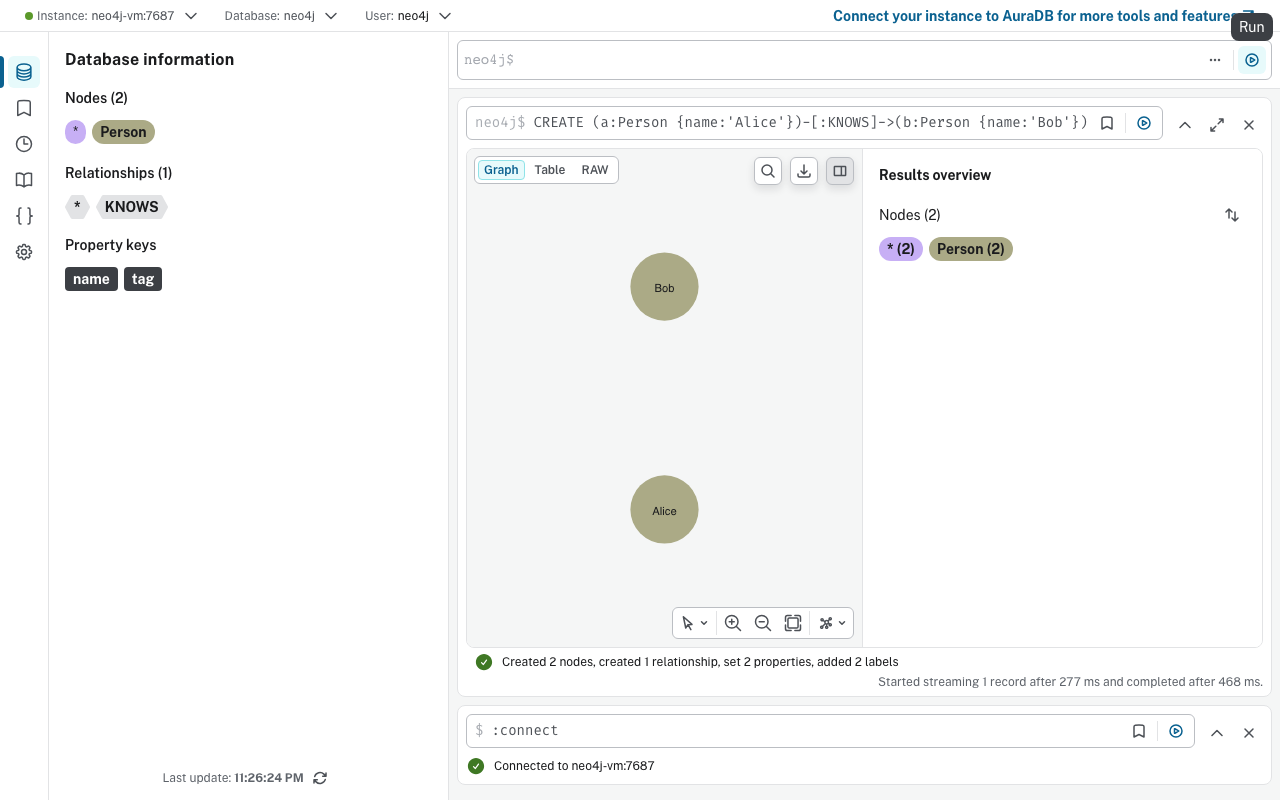This screenshot has width=1280, height=800.
Task: Select the 'Created 2 nodes' status message
Action: coord(700,662)
